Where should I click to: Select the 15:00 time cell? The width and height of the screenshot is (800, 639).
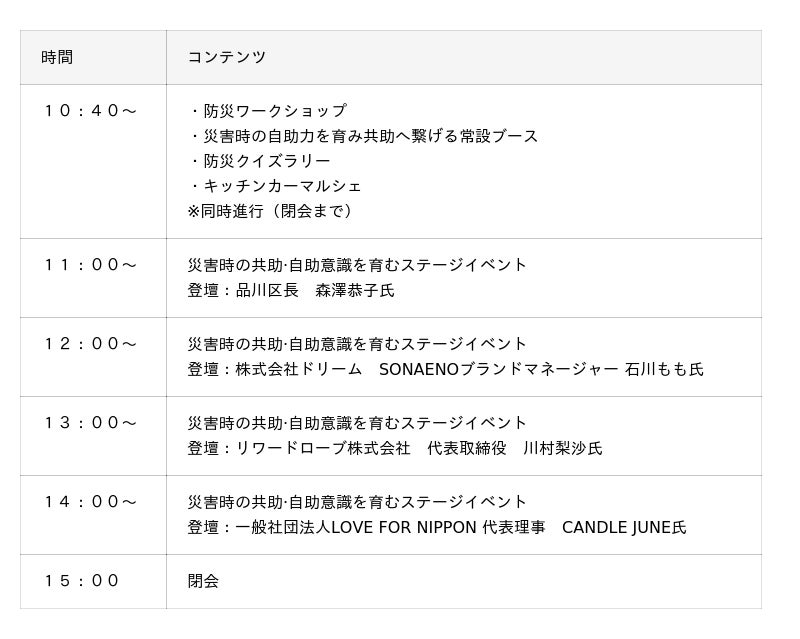81,581
